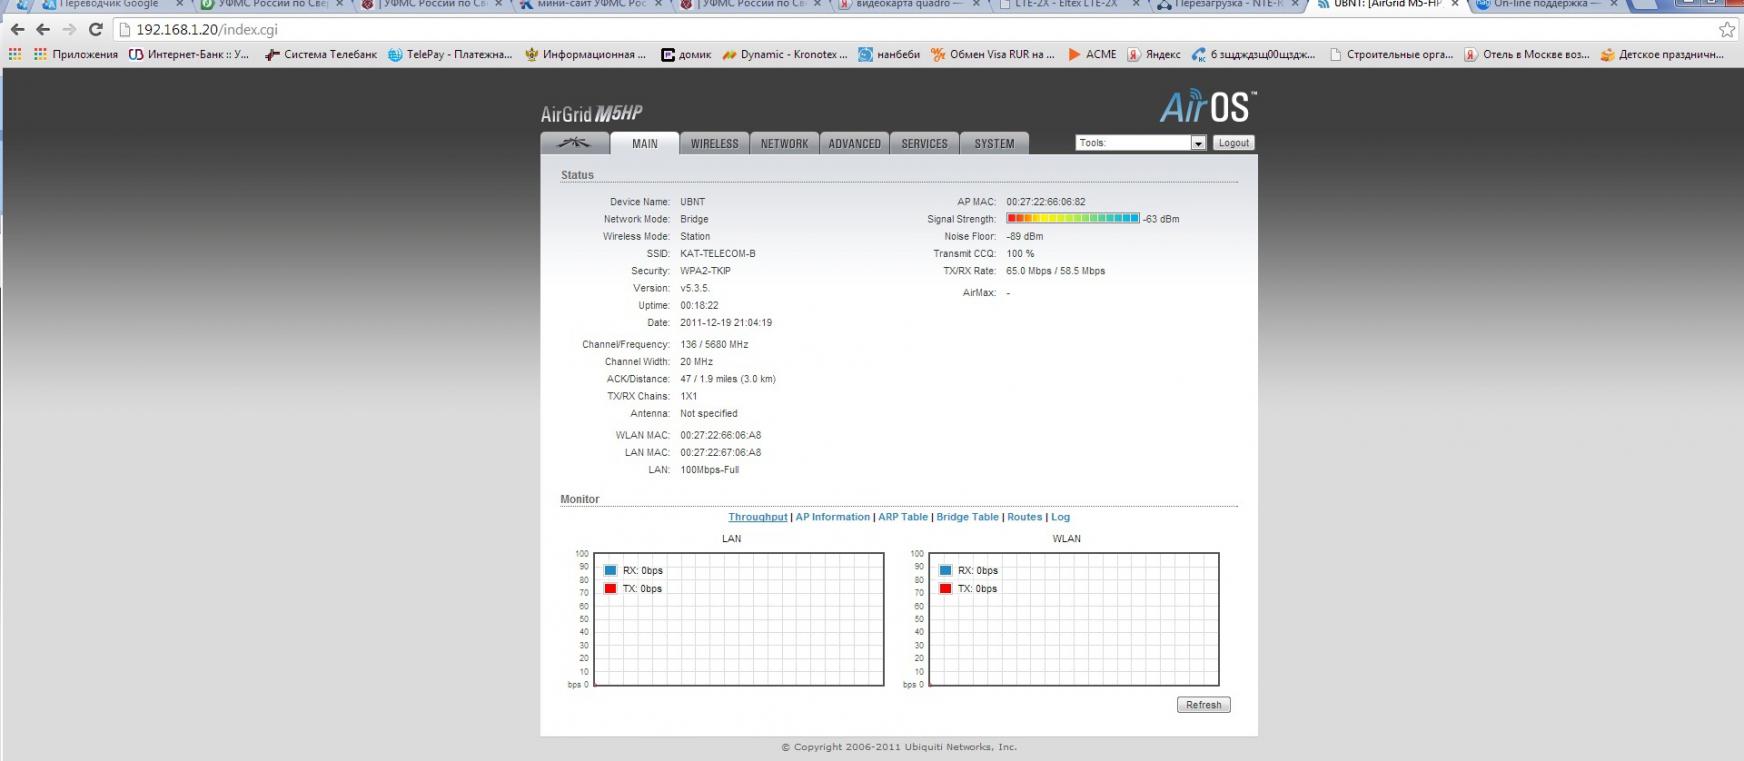Select the LAN MAC value 00:27:22:67:06:A8
Image resolution: width=1744 pixels, height=761 pixels.
[721, 452]
